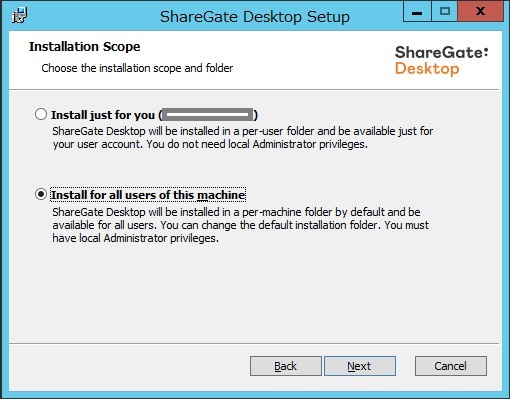Cancel the ShareGate Desktop setup
The image size is (510, 399).
tap(451, 366)
